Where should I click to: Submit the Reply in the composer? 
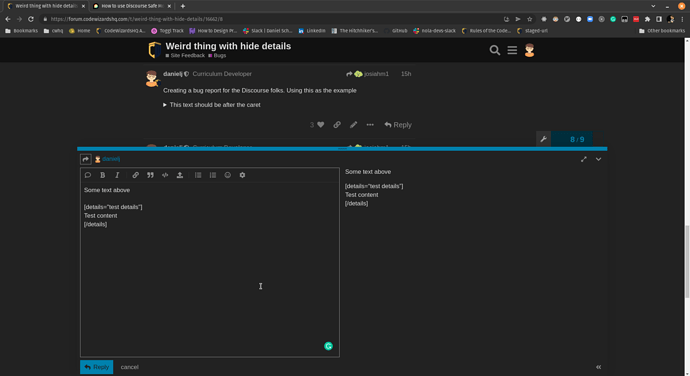[96, 367]
